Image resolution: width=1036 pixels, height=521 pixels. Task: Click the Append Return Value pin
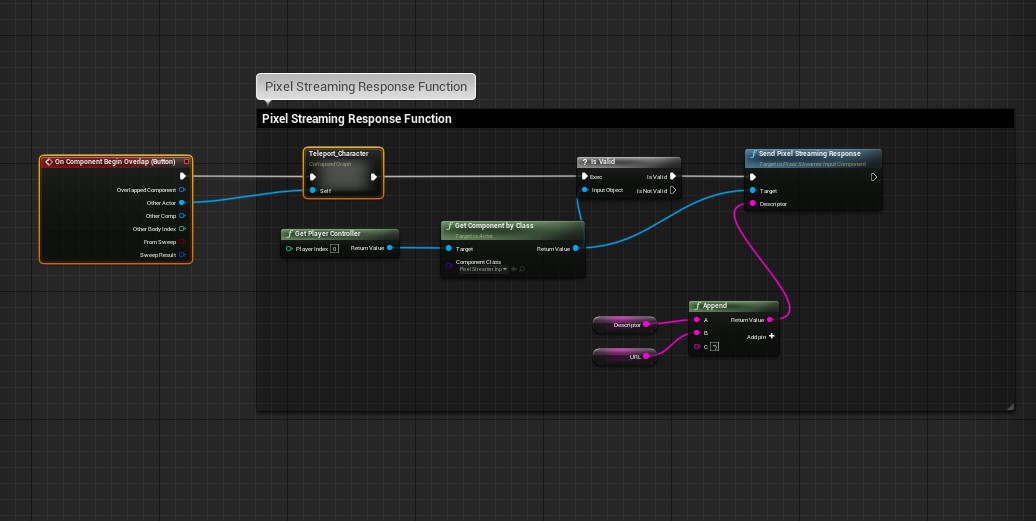point(770,320)
